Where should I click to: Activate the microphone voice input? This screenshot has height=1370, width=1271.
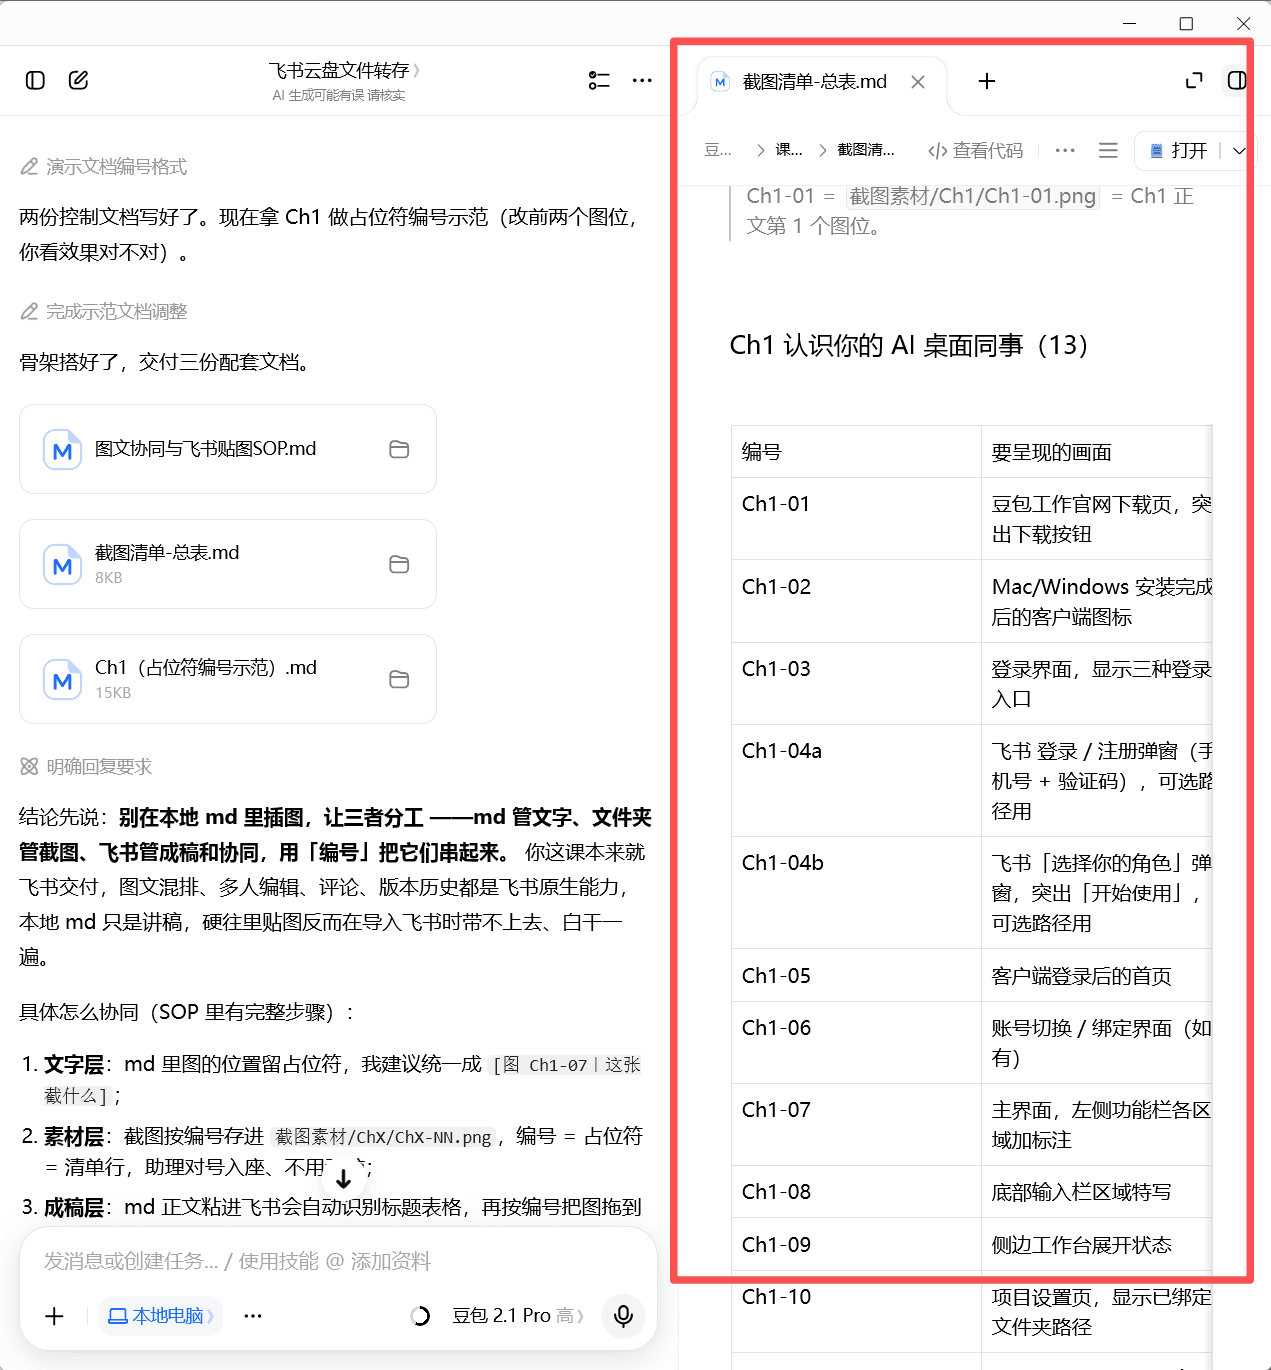point(623,1316)
